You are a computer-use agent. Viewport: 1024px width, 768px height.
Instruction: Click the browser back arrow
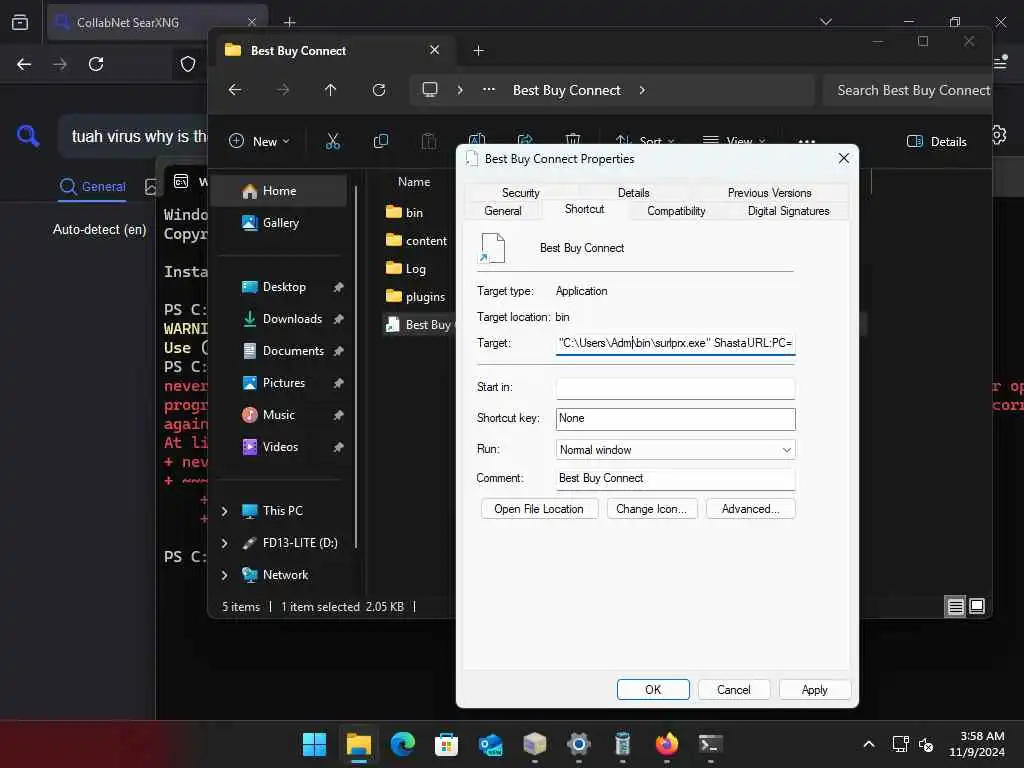pos(24,64)
